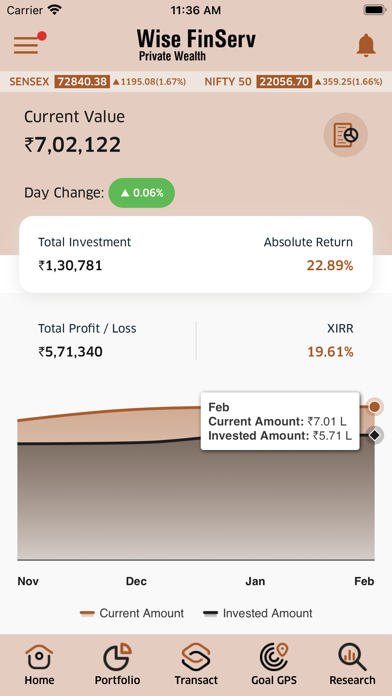Image resolution: width=392 pixels, height=696 pixels.
Task: Select the orange Current Amount chart marker
Action: [375, 407]
